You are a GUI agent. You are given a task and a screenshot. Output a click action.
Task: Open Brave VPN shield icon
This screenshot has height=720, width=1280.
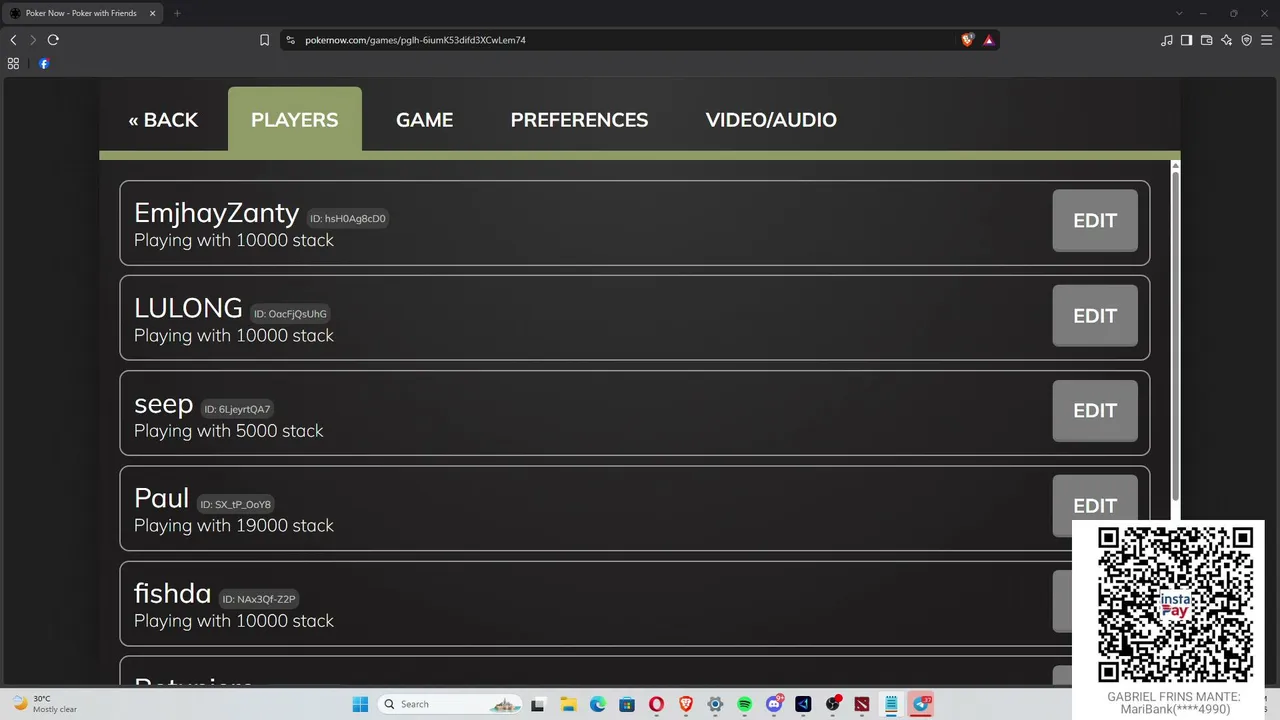1246,40
